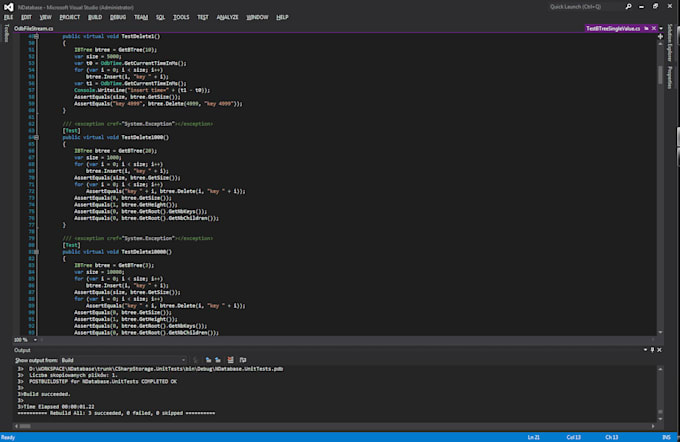Select the TestBTreeSingleValue.cs tab
The height and width of the screenshot is (442, 680).
pos(613,28)
